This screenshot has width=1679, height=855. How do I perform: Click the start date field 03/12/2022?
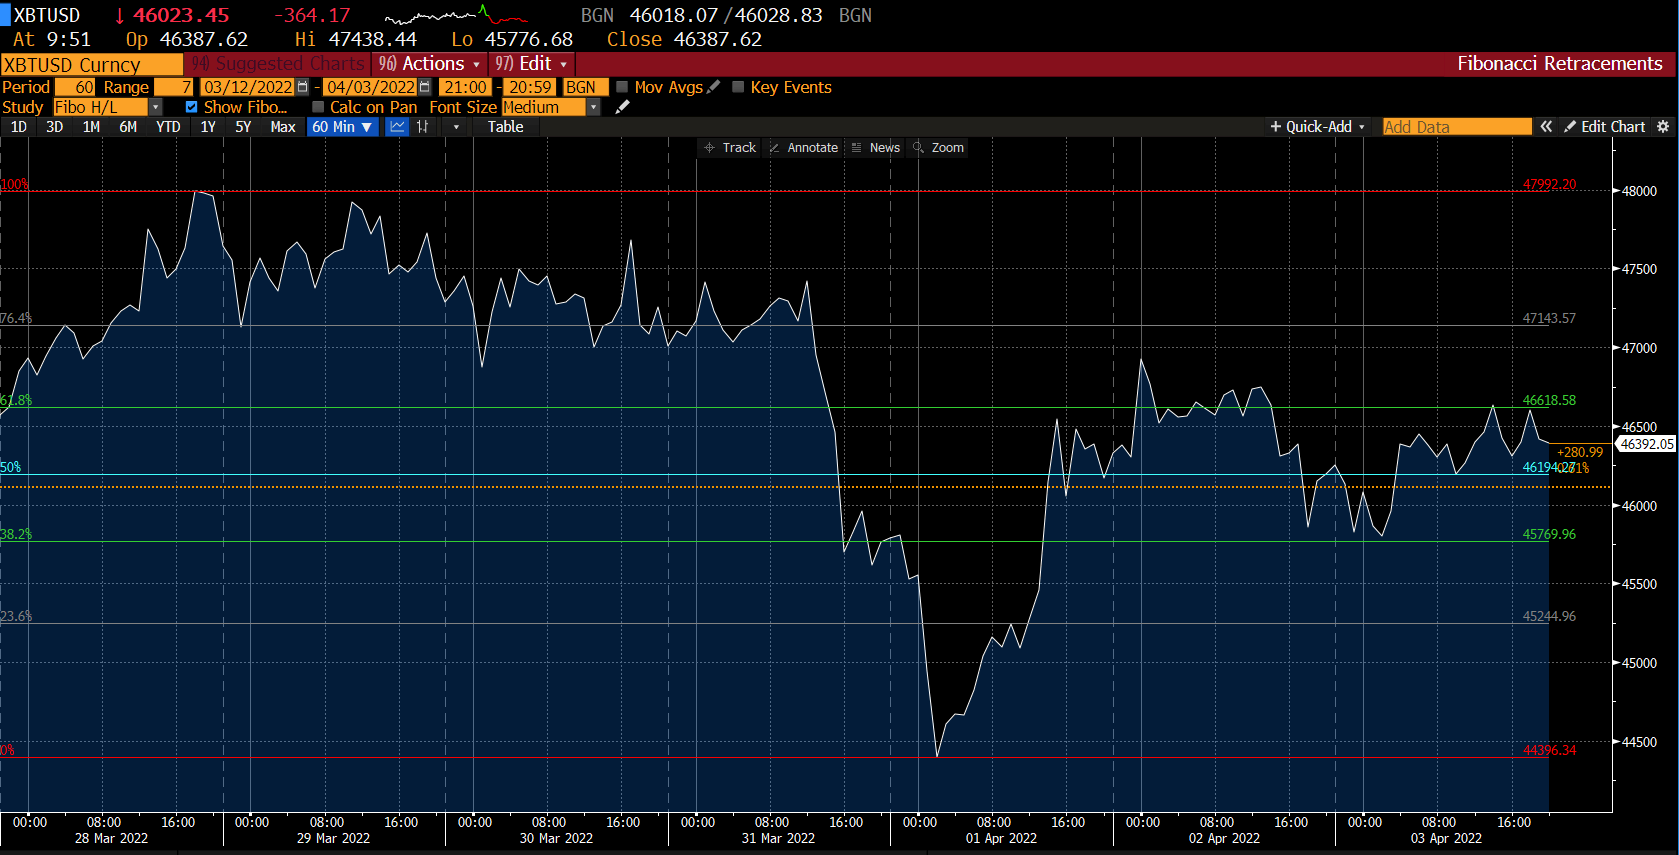(248, 87)
